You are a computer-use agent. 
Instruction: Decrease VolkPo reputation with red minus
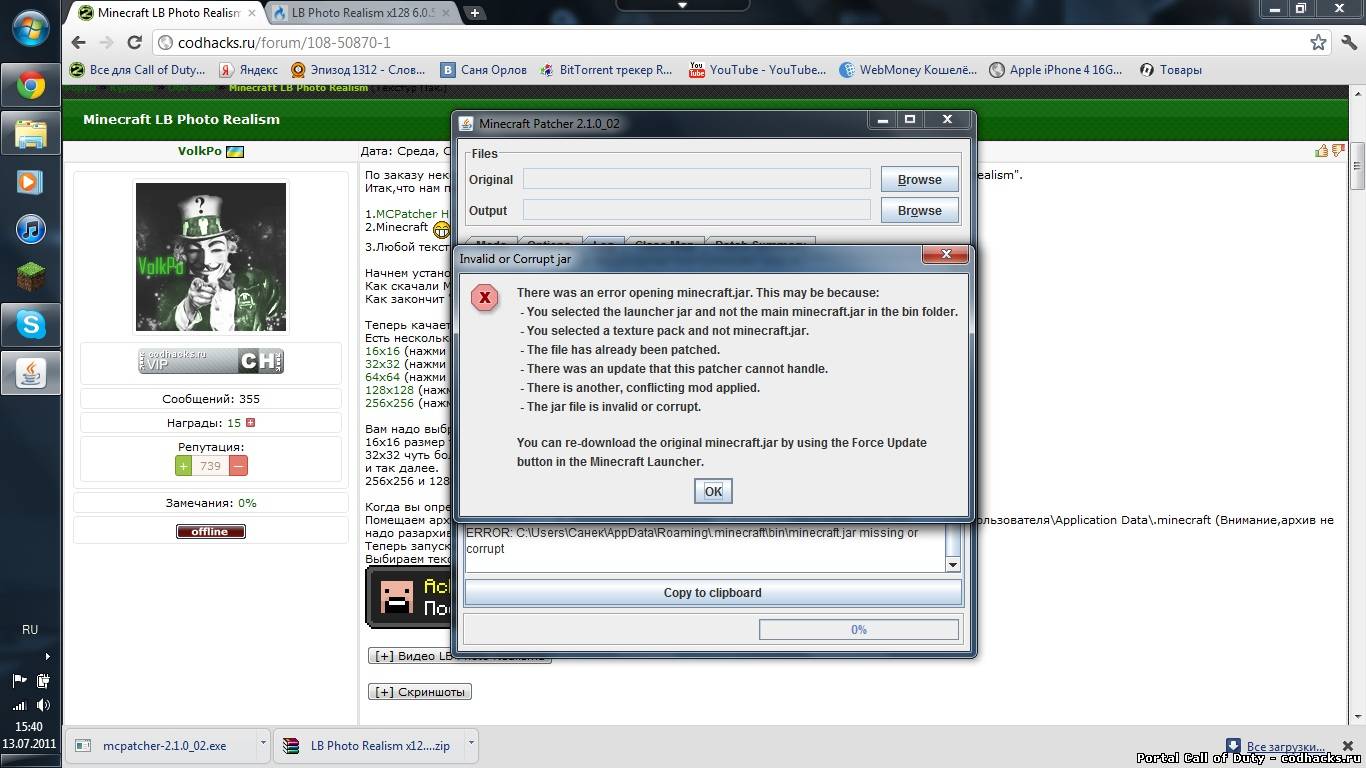click(238, 465)
